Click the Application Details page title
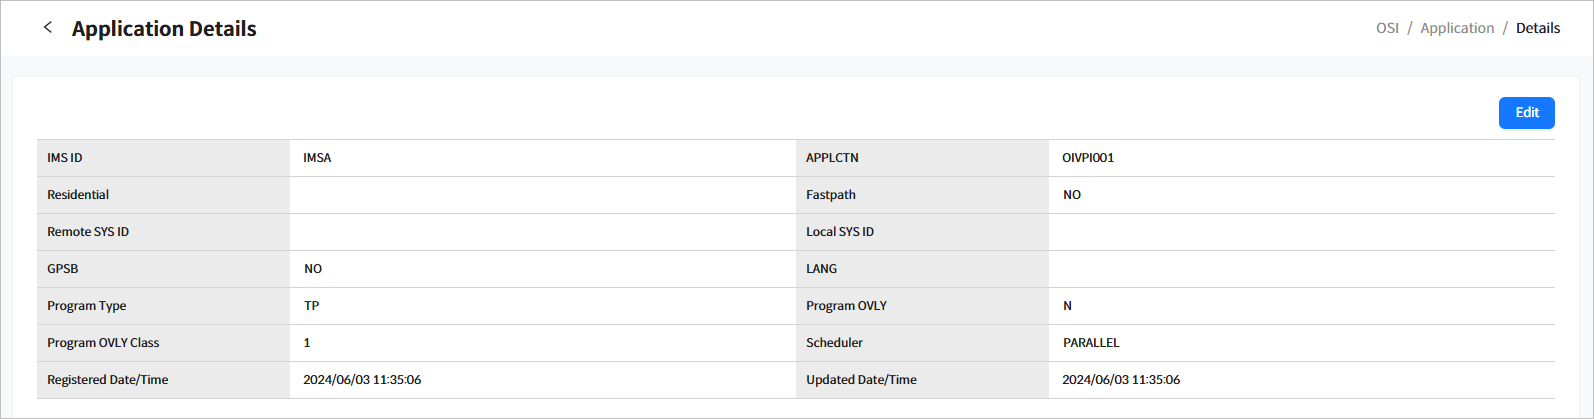Image resolution: width=1594 pixels, height=419 pixels. [x=164, y=29]
